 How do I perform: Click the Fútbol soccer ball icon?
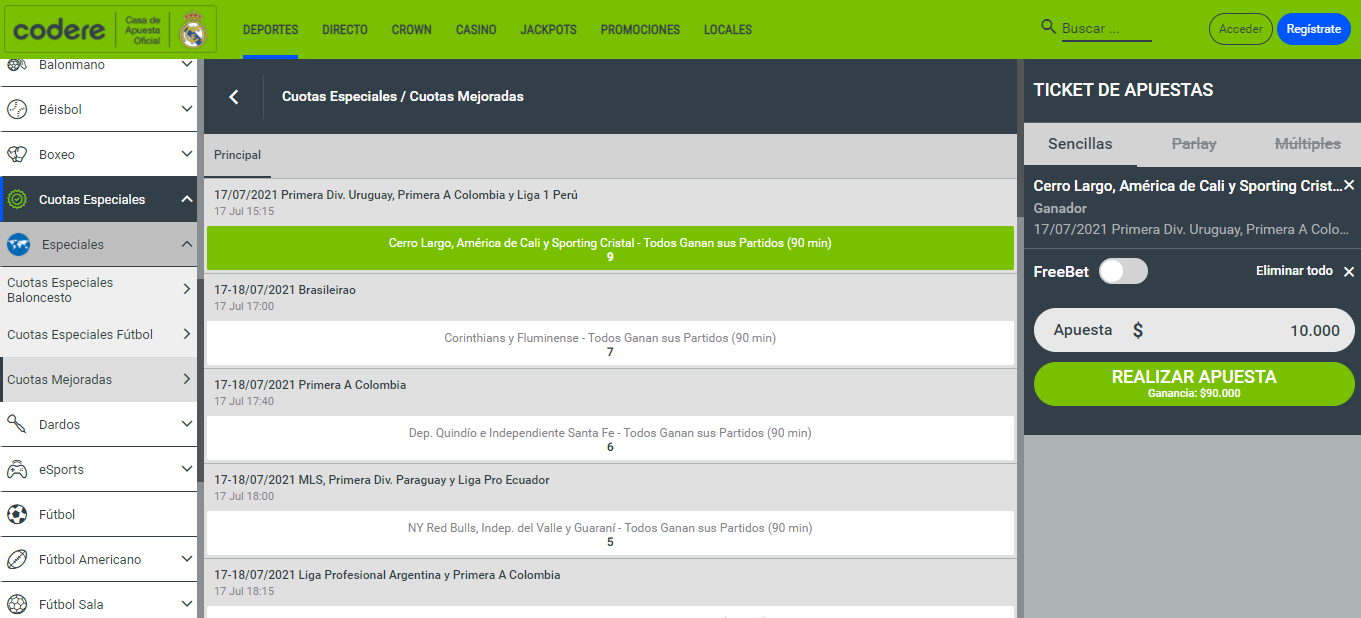[x=17, y=515]
